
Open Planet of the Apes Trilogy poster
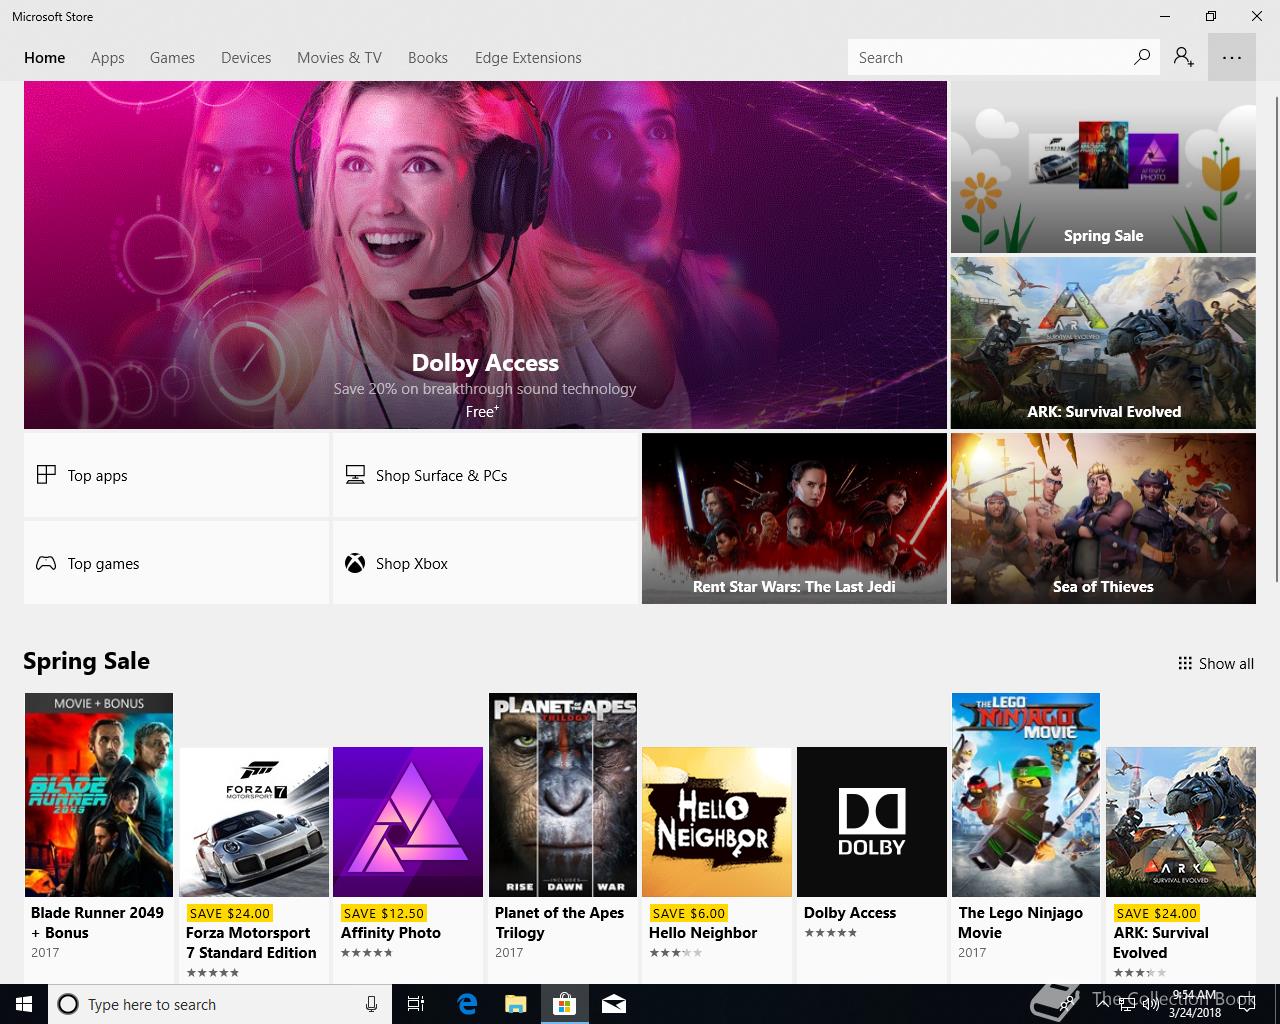[x=563, y=795]
